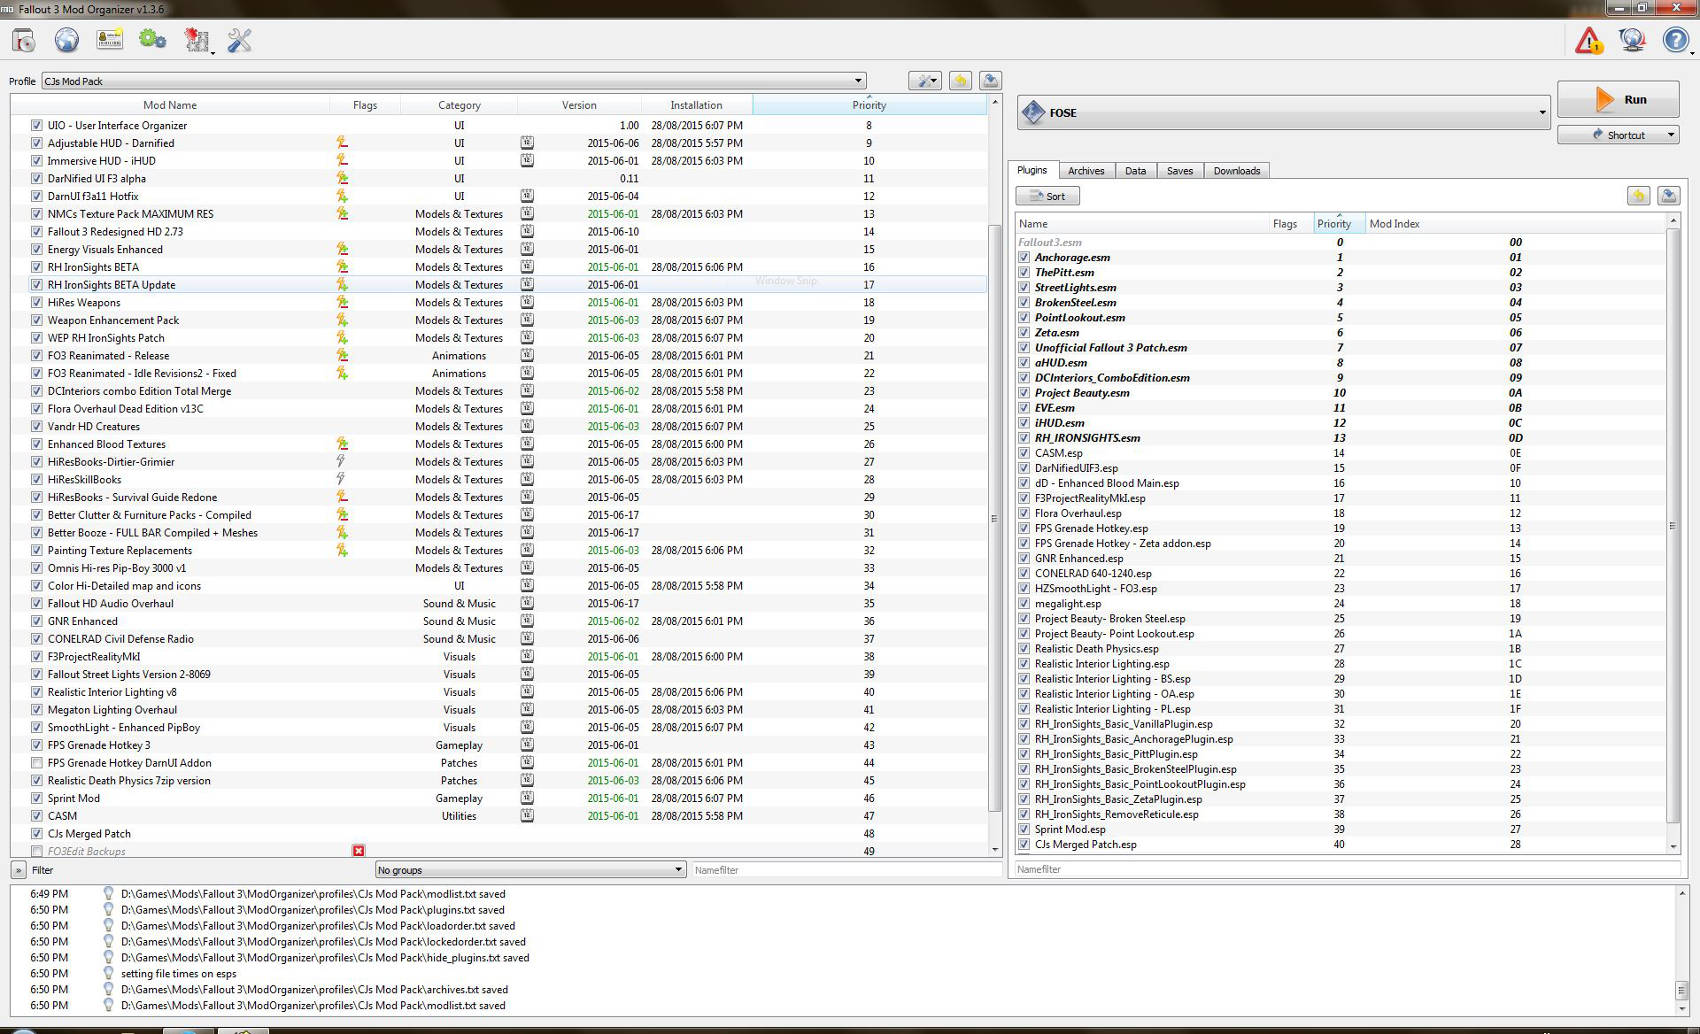Select the RH IronSights BETA Update row

coord(498,285)
